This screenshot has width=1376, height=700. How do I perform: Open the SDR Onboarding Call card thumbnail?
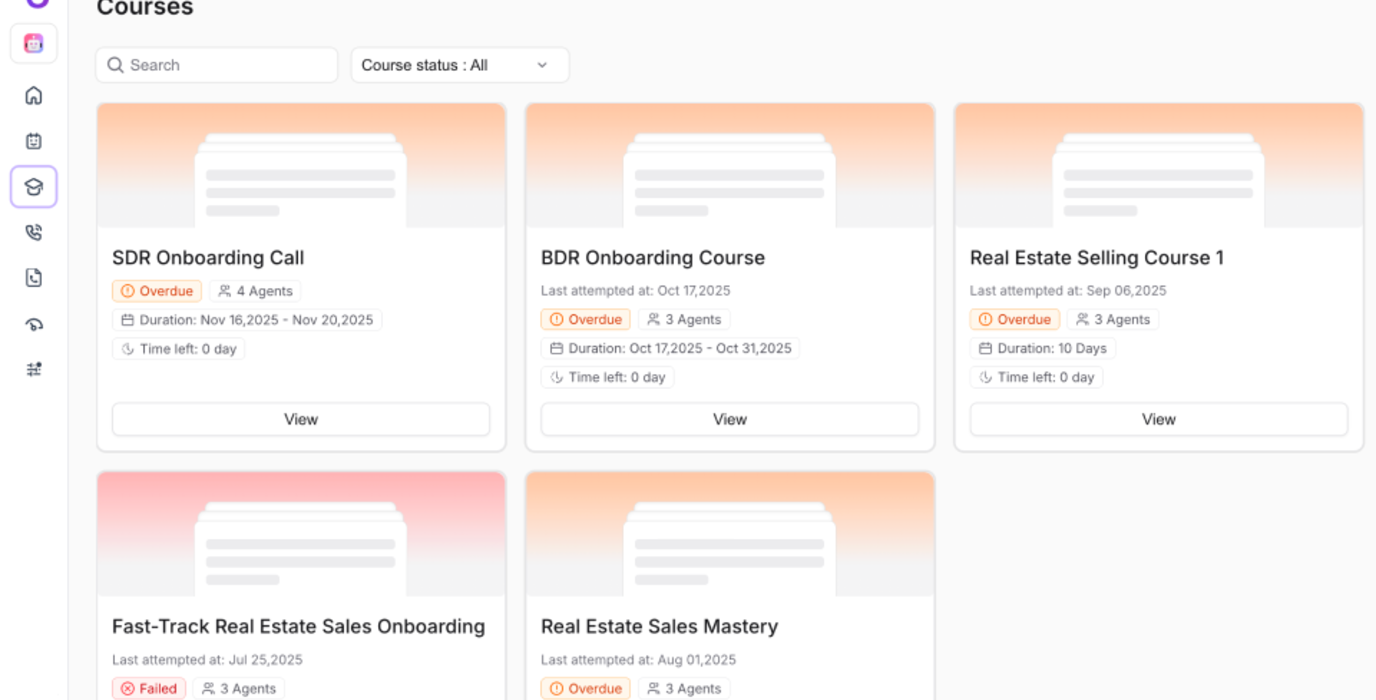pos(301,166)
